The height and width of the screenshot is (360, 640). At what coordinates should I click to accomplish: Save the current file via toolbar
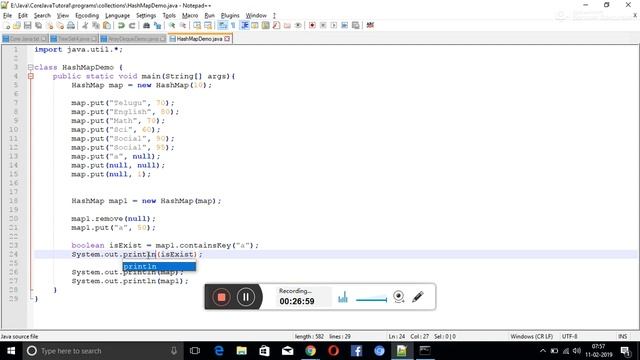pyautogui.click(x=27, y=25)
